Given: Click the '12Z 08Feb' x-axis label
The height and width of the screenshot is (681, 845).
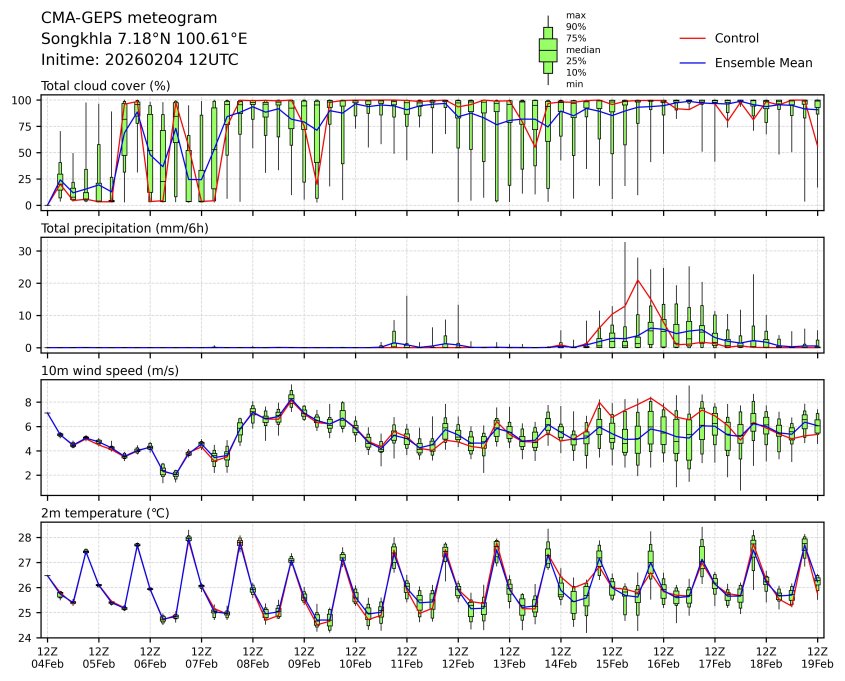Looking at the screenshot, I should pos(253,657).
